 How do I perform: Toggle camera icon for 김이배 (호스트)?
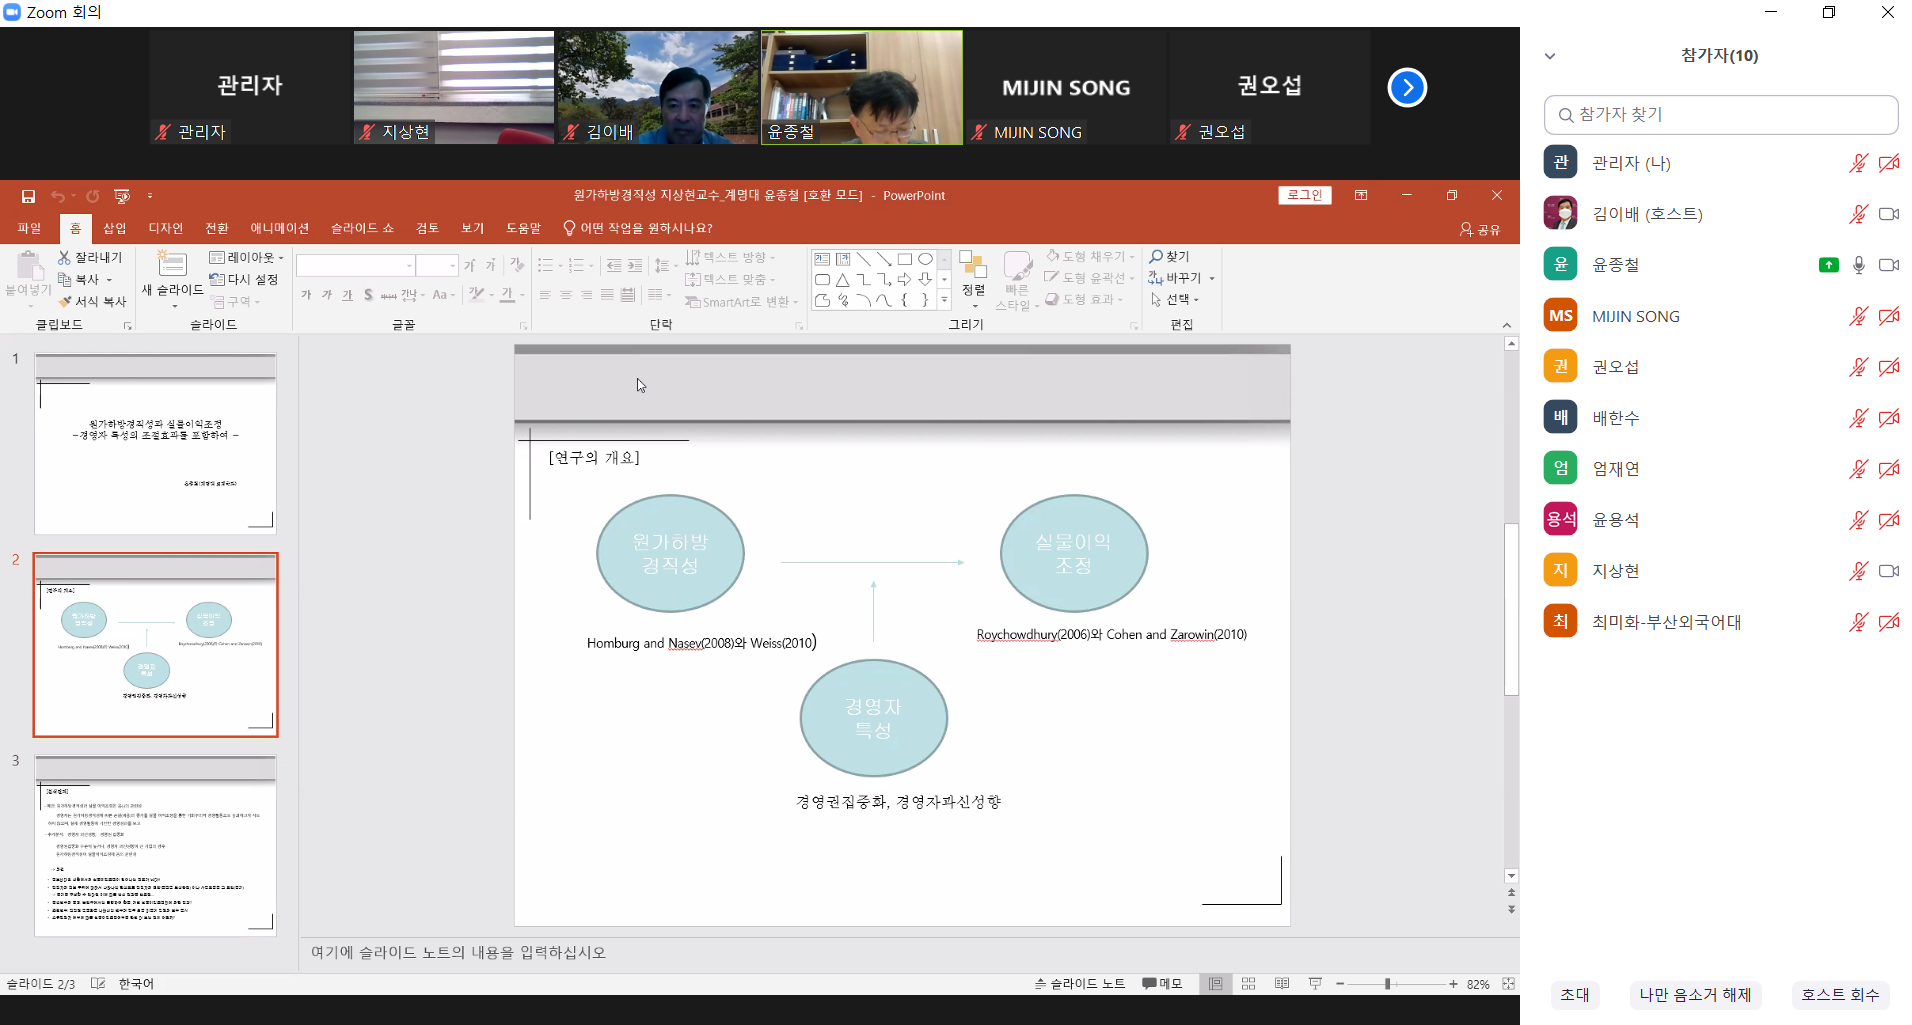point(1888,214)
